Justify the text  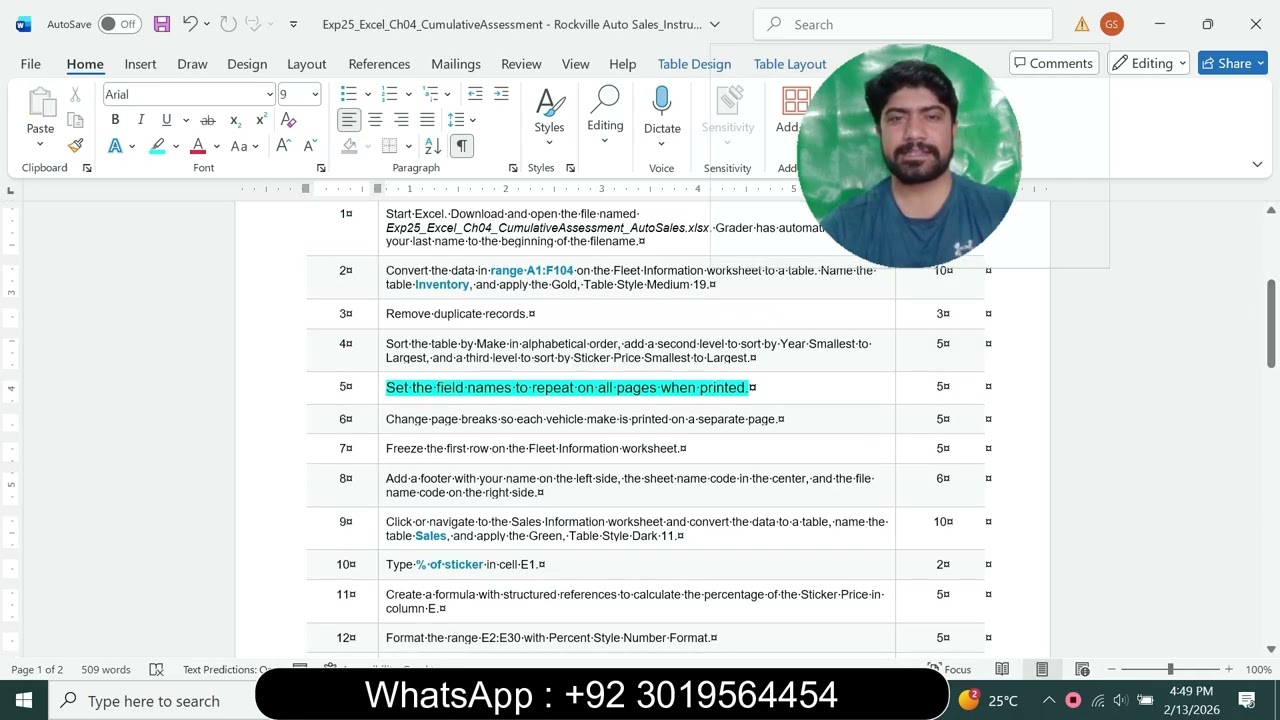coord(427,120)
